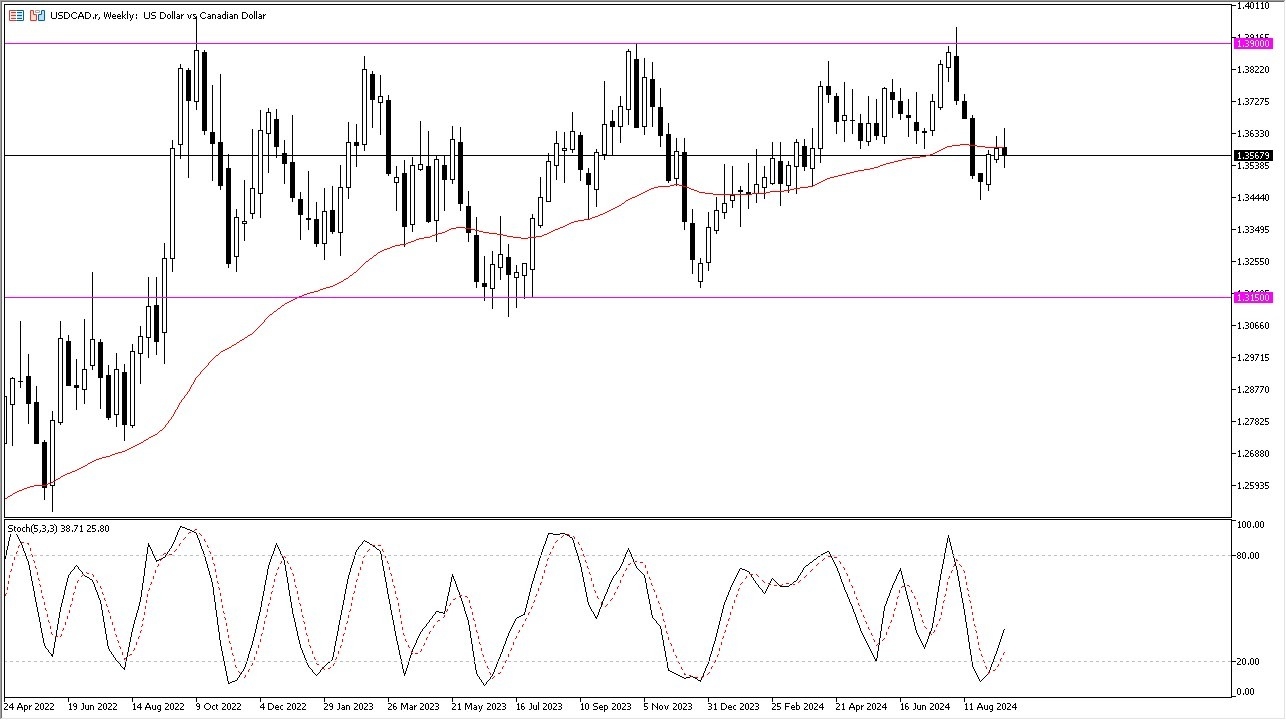Viewport: 1286px width, 720px height.
Task: Click the 1.30660 price scale value
Action: click(x=1252, y=325)
